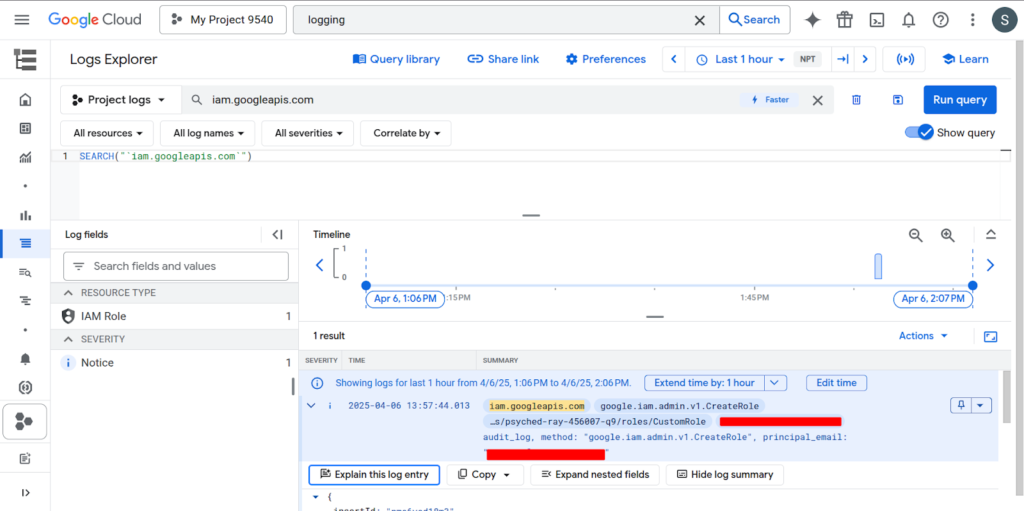Clear the top search box text

pos(699,20)
